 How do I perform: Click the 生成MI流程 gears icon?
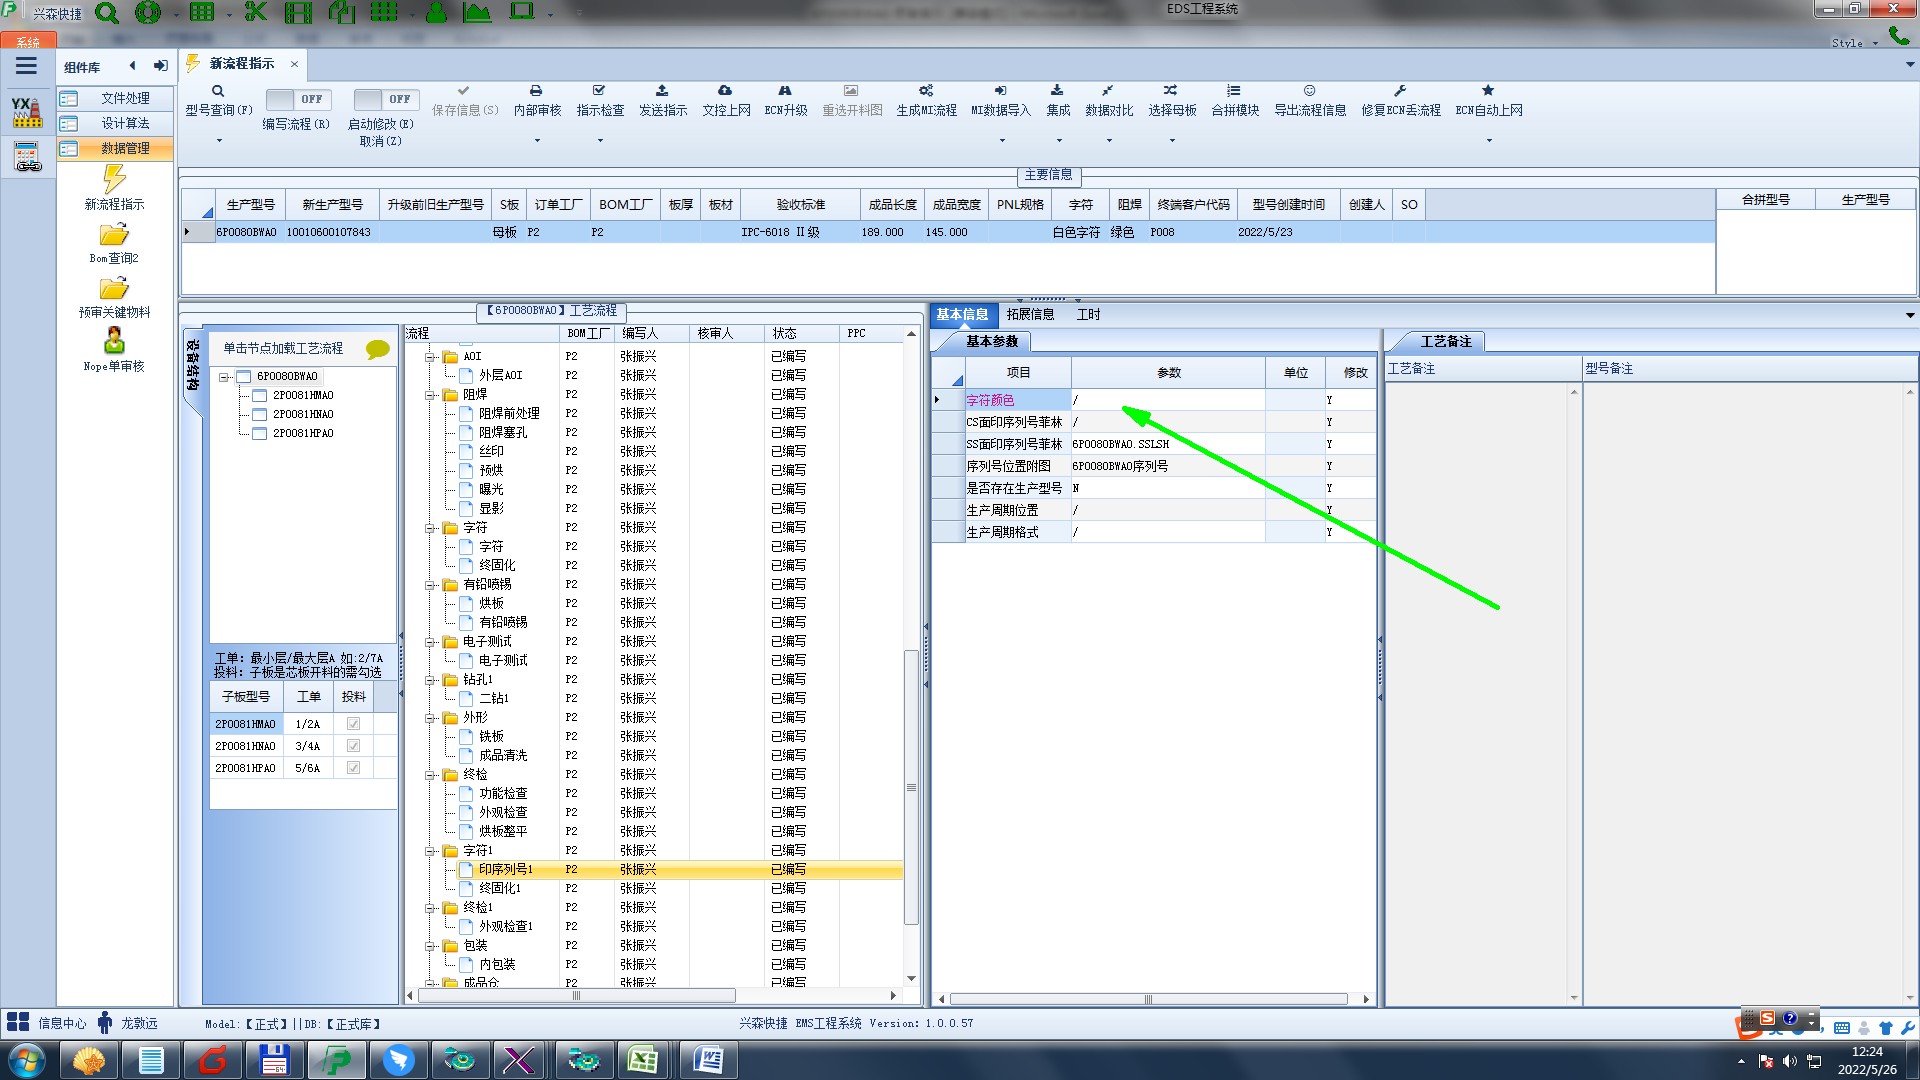pyautogui.click(x=926, y=91)
